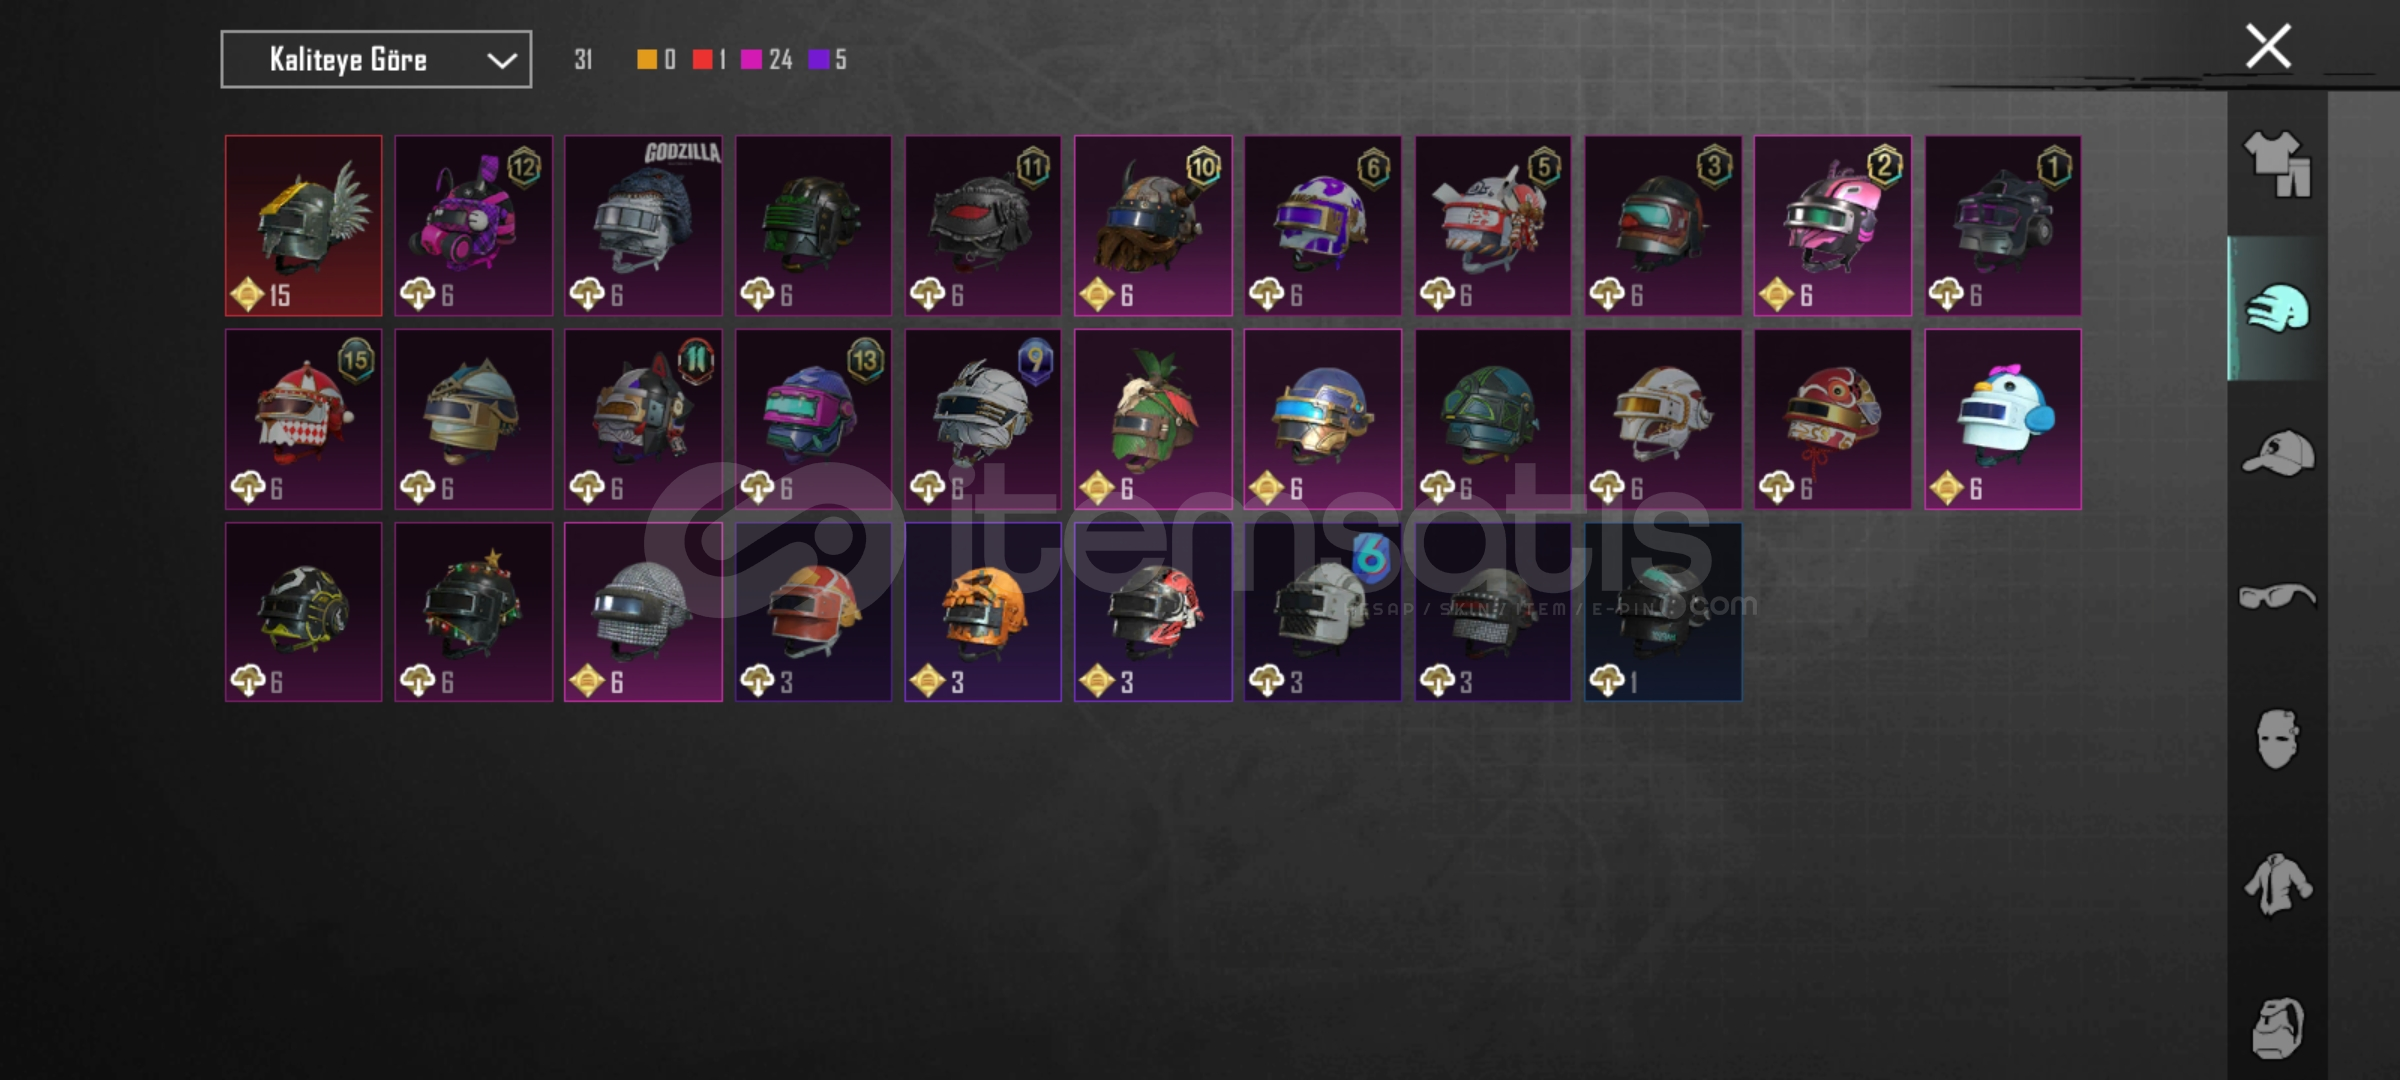
Task: Select the white penguin helmet with pink bow
Action: coord(2003,419)
